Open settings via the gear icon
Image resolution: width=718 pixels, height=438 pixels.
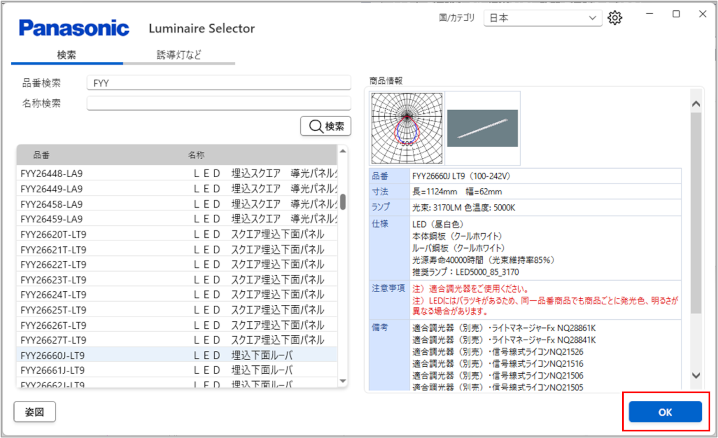click(615, 18)
